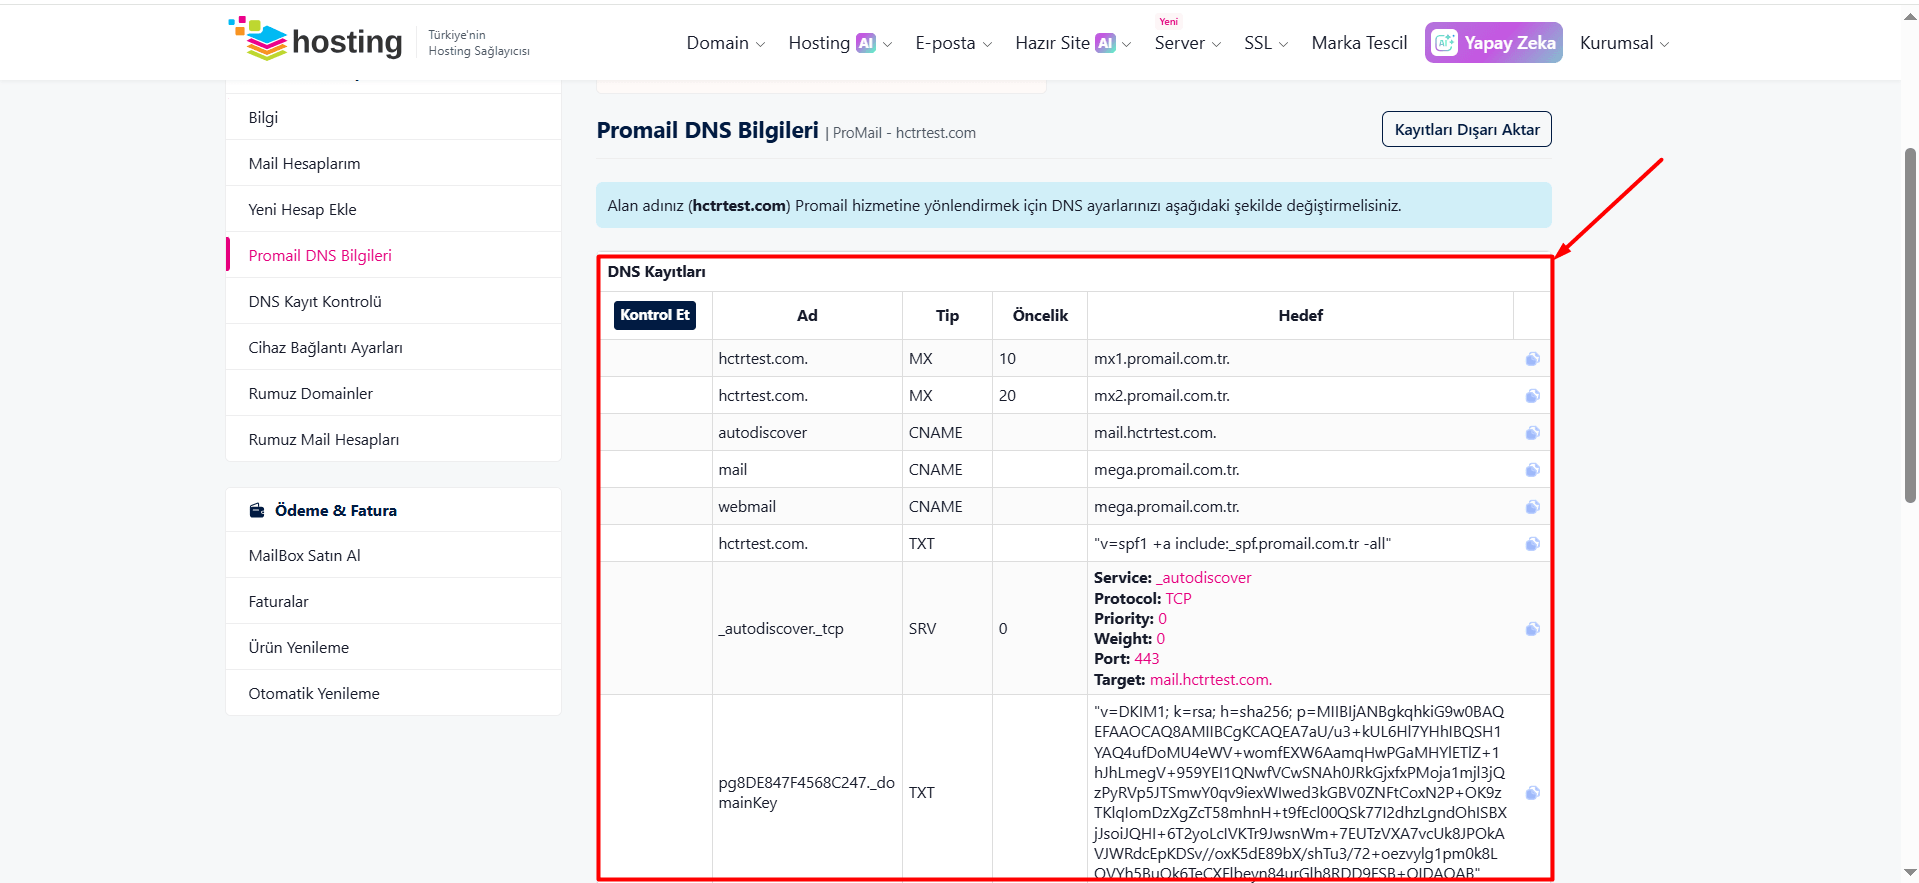This screenshot has height=883, width=1919.
Task: Click the scrollbar down arrow
Action: coord(1910,872)
